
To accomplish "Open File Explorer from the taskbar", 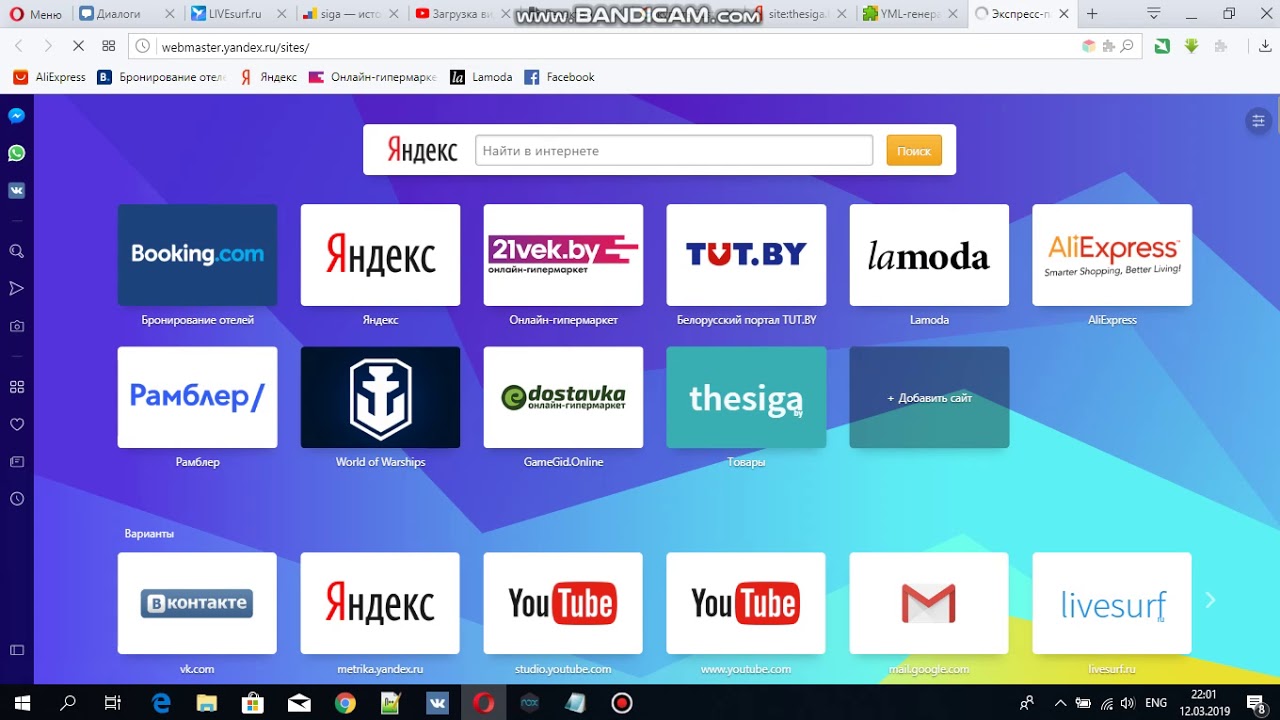I will pos(207,703).
